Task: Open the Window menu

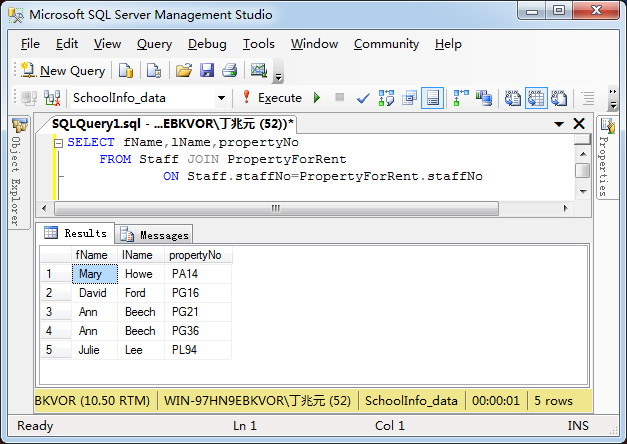Action: [314, 44]
